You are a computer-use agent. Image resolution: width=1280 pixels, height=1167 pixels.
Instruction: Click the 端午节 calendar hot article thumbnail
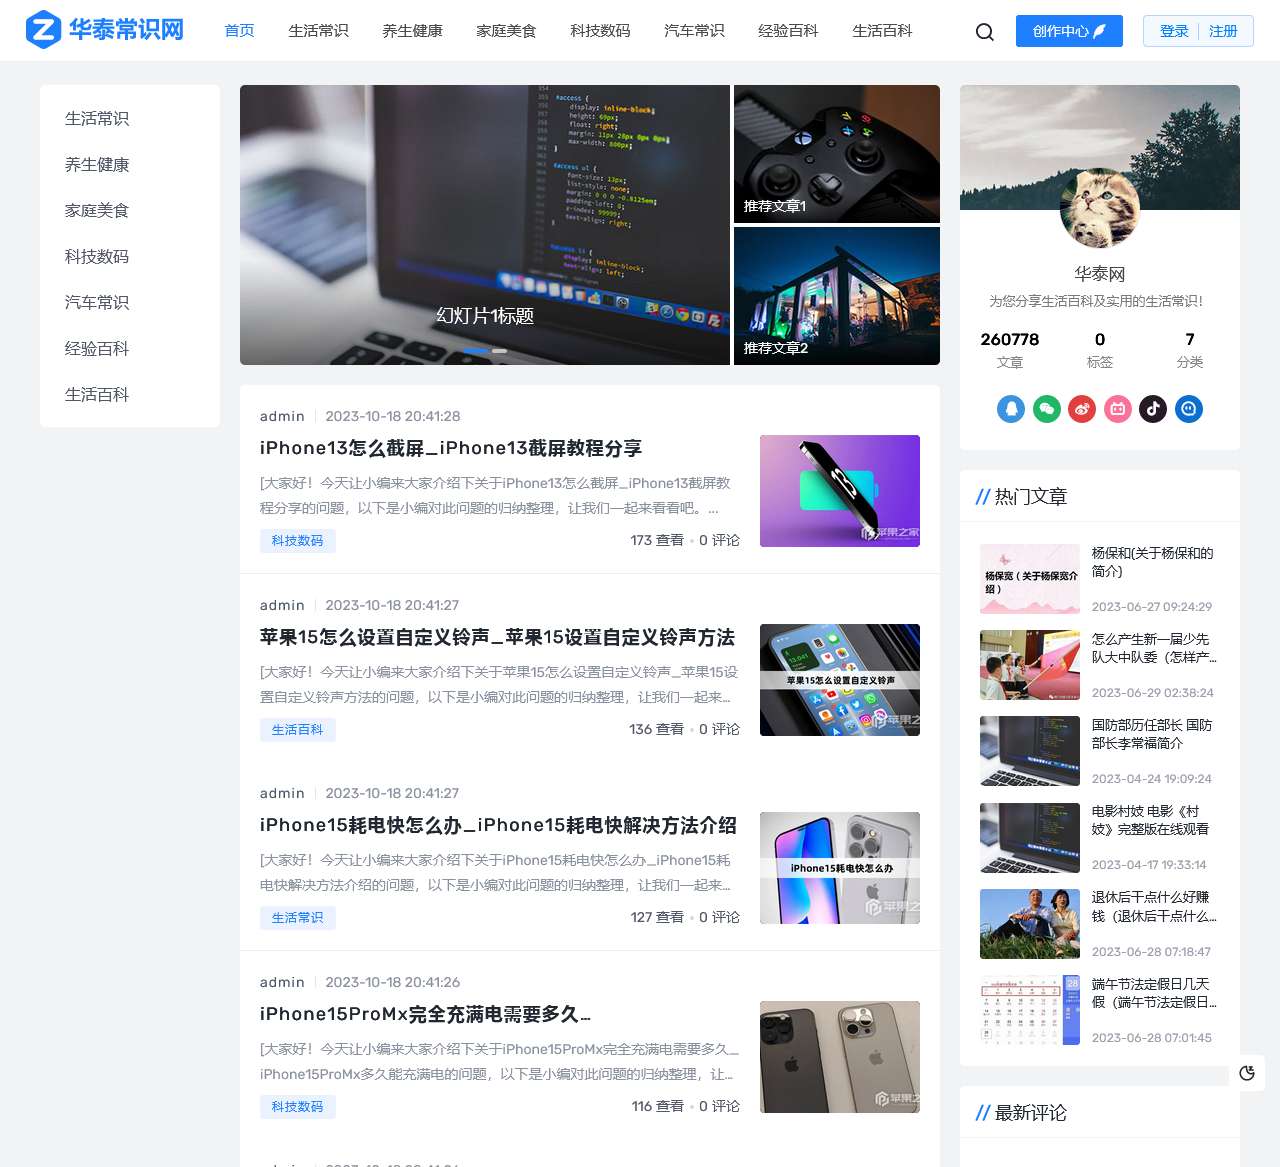1030,1010
